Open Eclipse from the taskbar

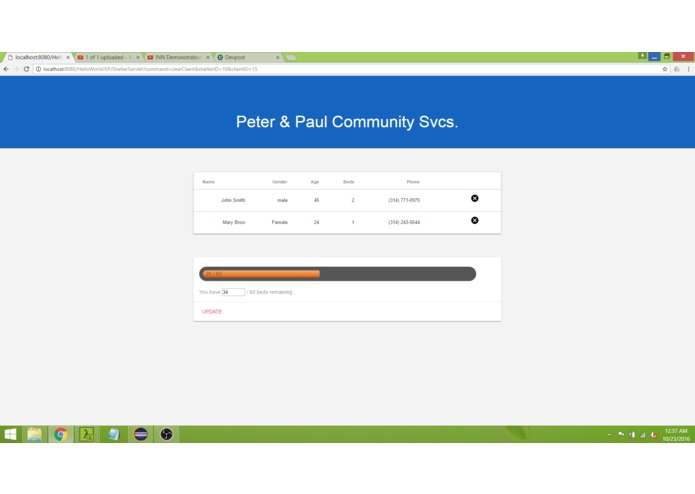tap(141, 434)
